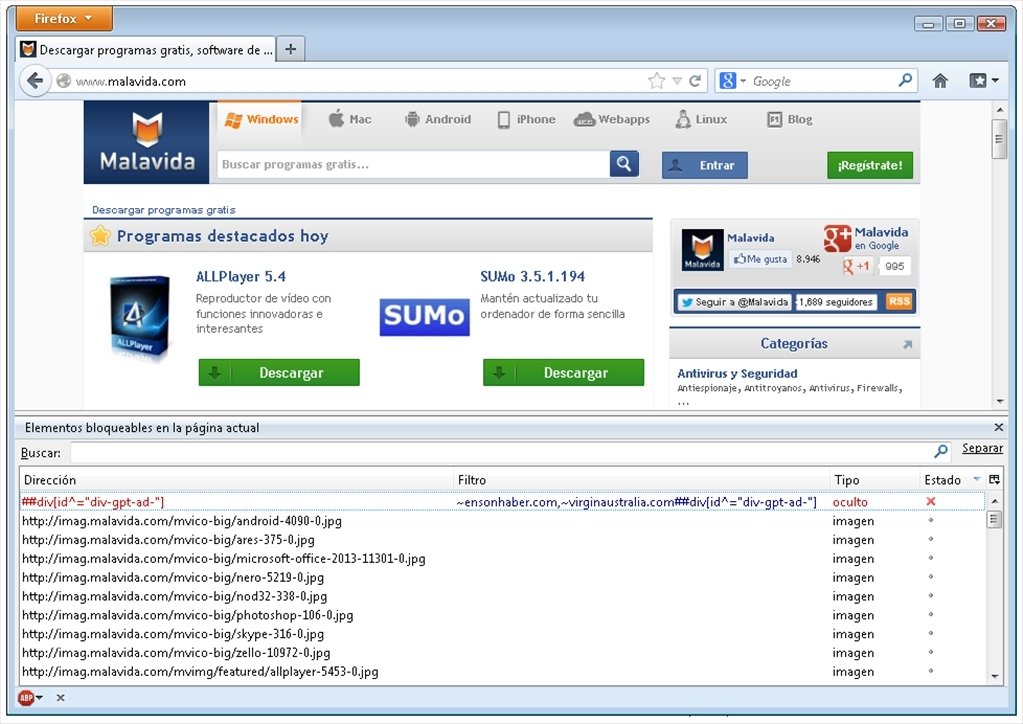The height and width of the screenshot is (724, 1023).
Task: Click the Malavida site logo
Action: [147, 142]
